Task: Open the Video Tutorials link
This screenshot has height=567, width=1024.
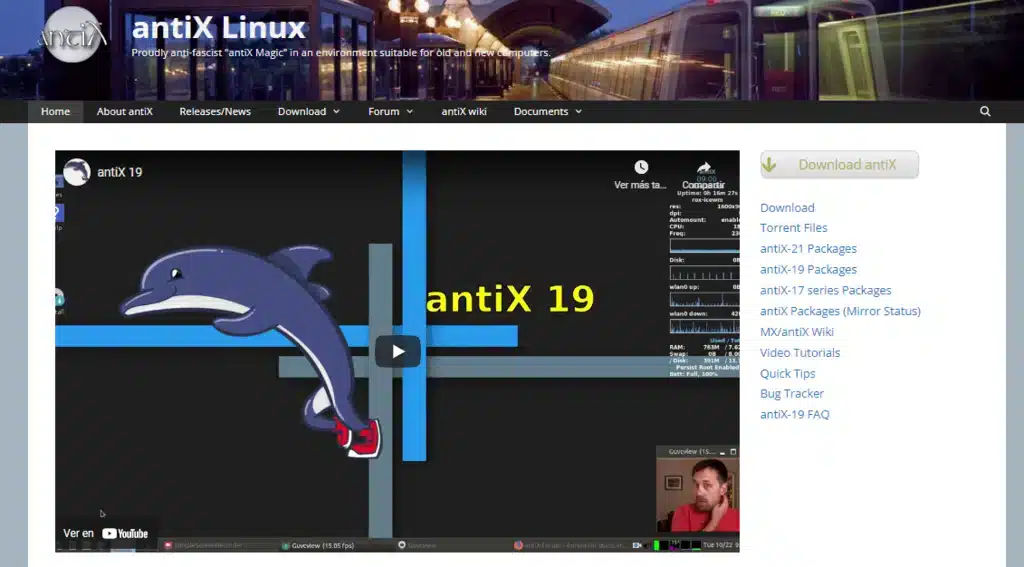Action: click(800, 353)
